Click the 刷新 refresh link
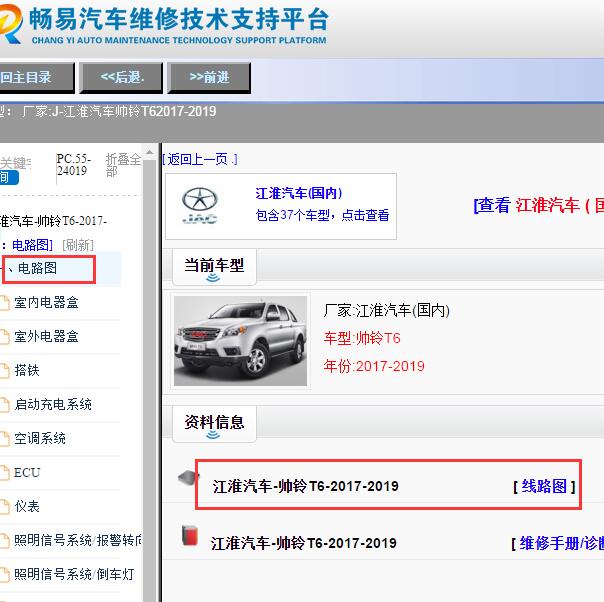Viewport: 604px width, 602px height. (78, 245)
